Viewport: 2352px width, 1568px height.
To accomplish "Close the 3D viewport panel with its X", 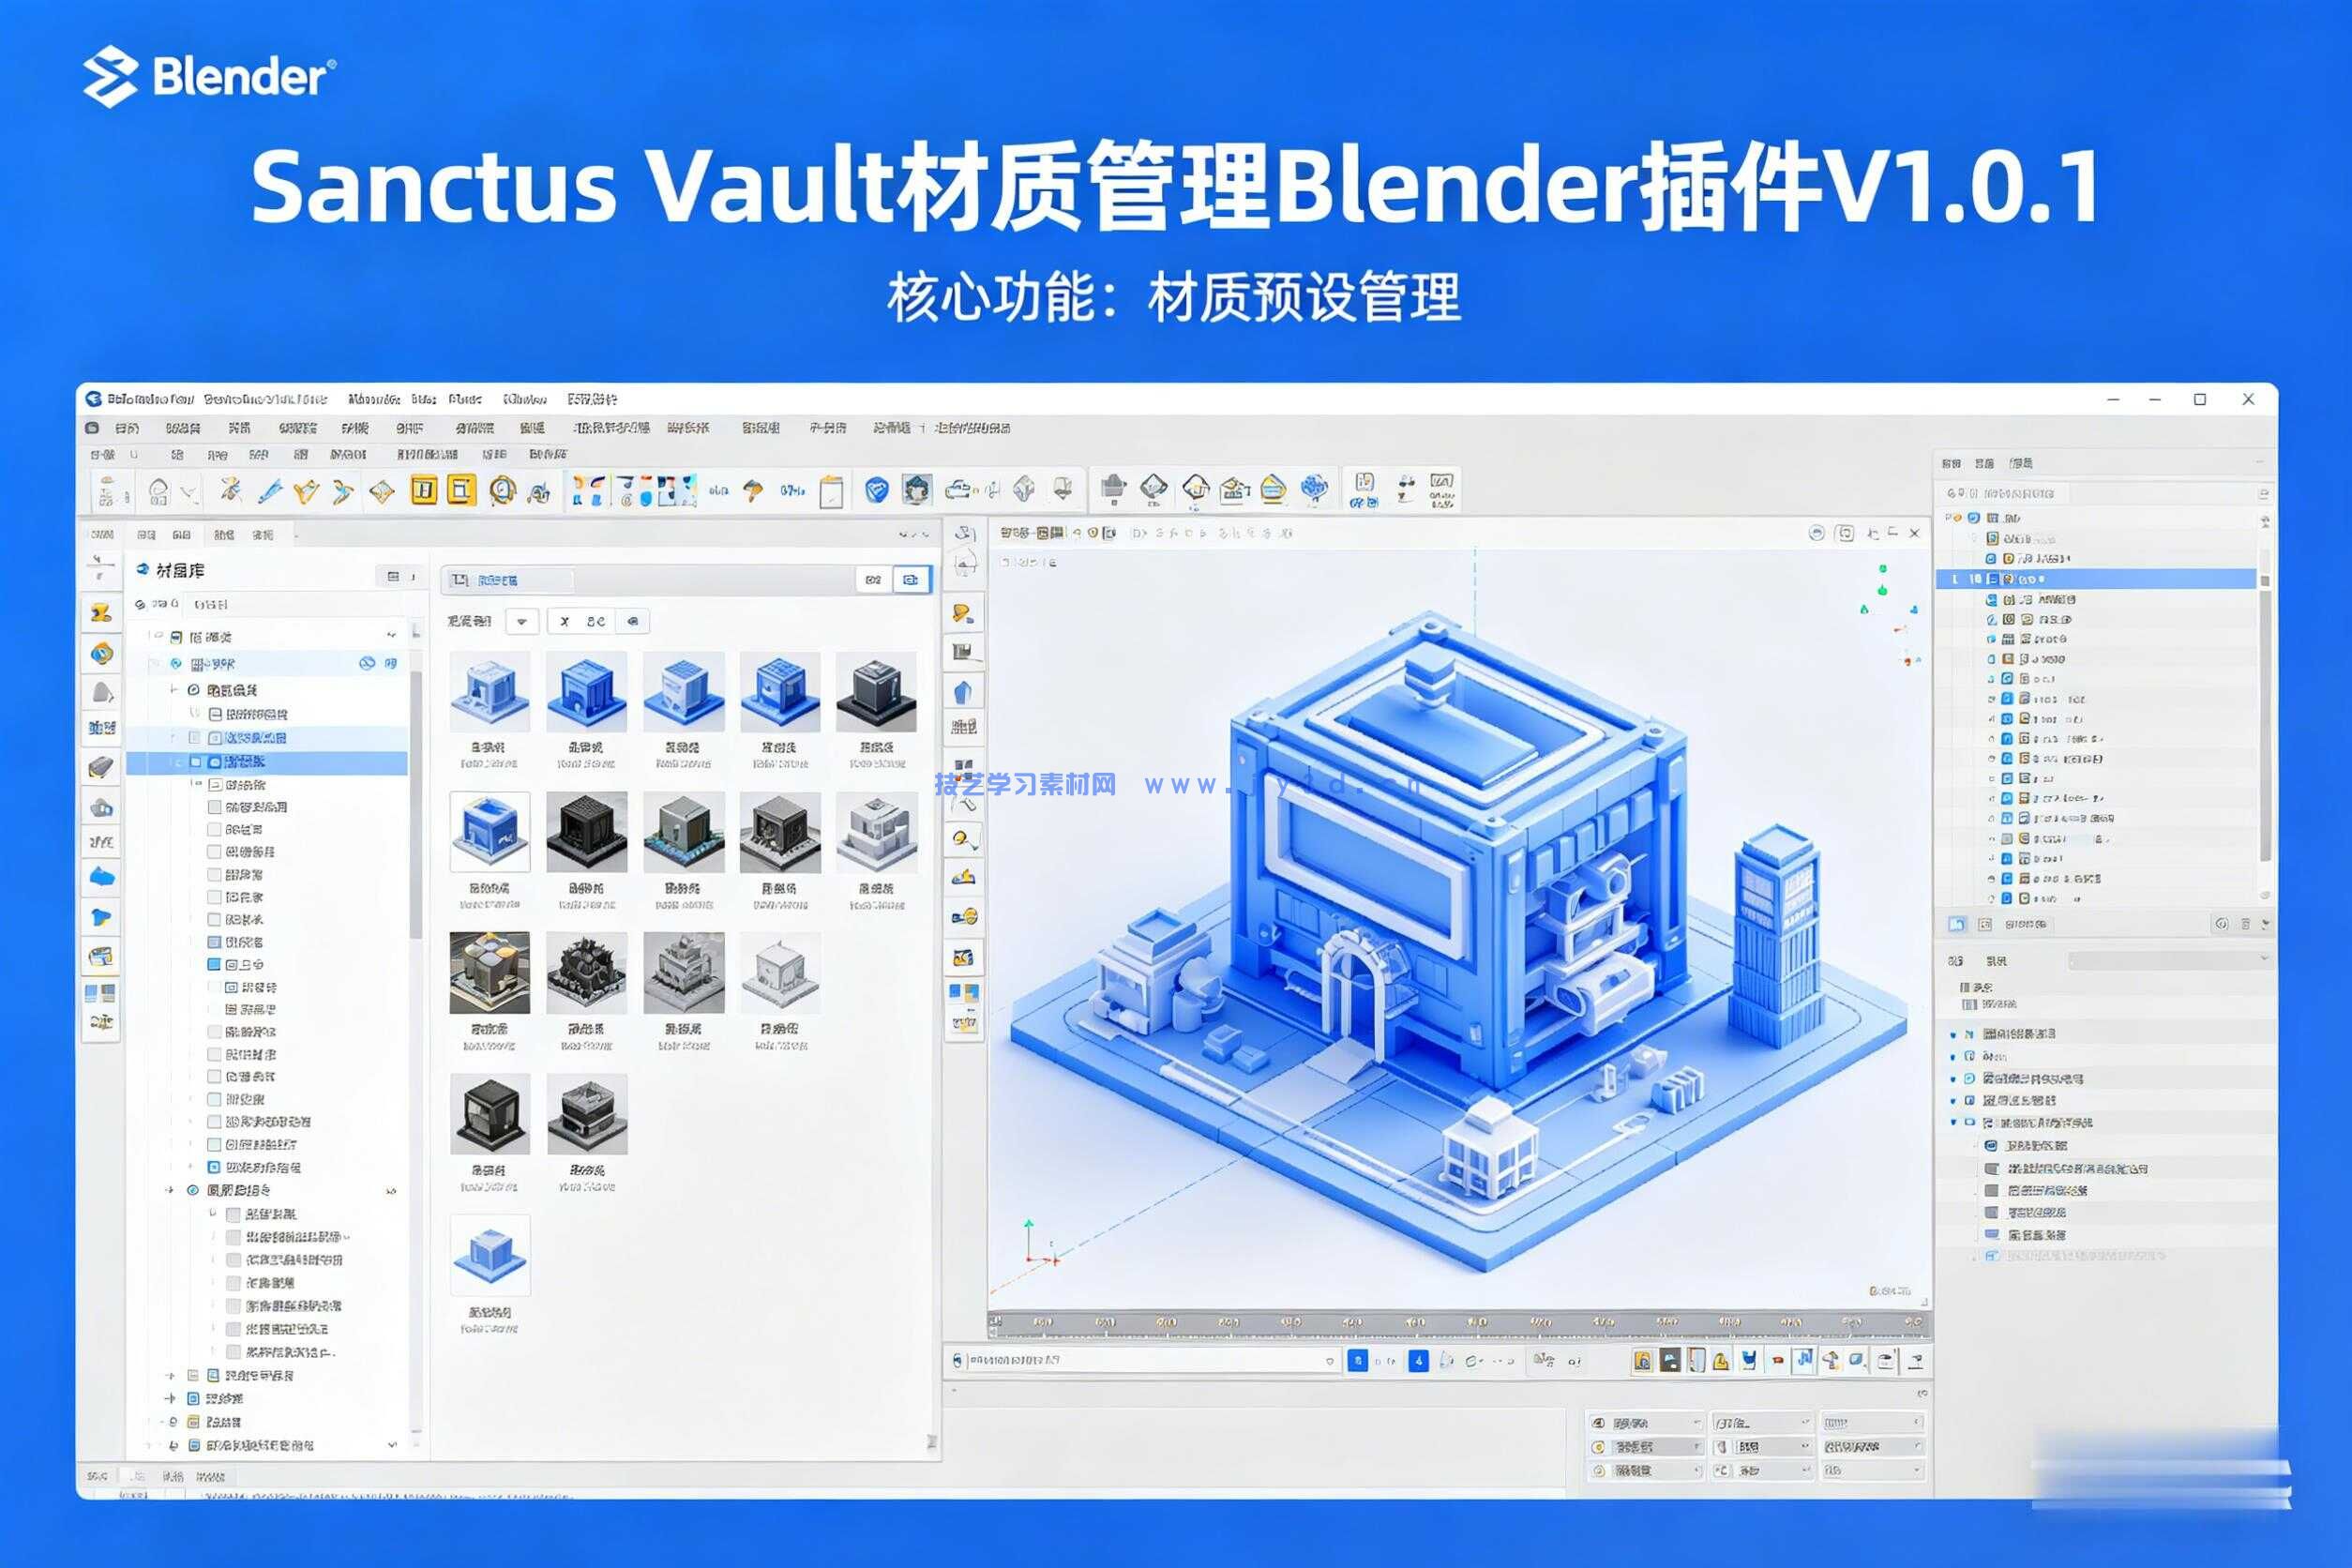I will coord(1914,533).
